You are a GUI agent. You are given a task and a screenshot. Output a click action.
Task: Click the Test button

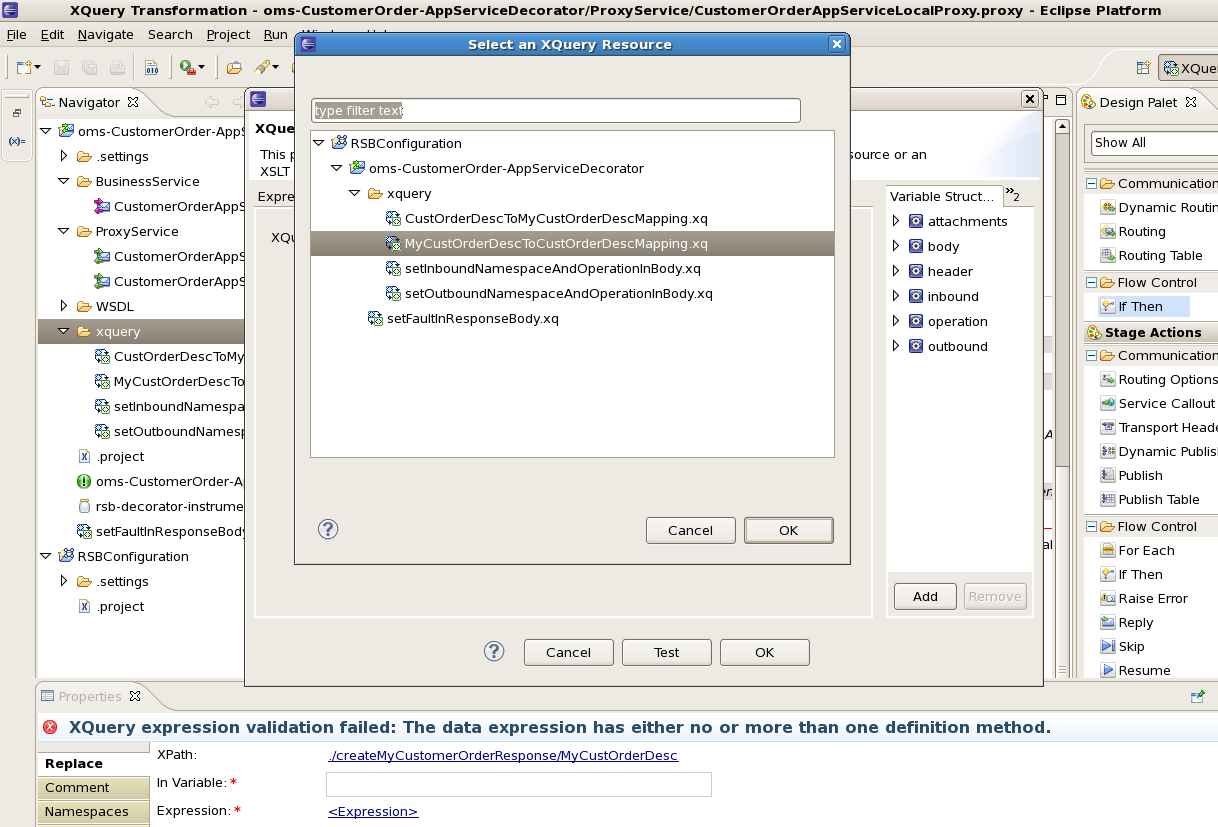667,652
